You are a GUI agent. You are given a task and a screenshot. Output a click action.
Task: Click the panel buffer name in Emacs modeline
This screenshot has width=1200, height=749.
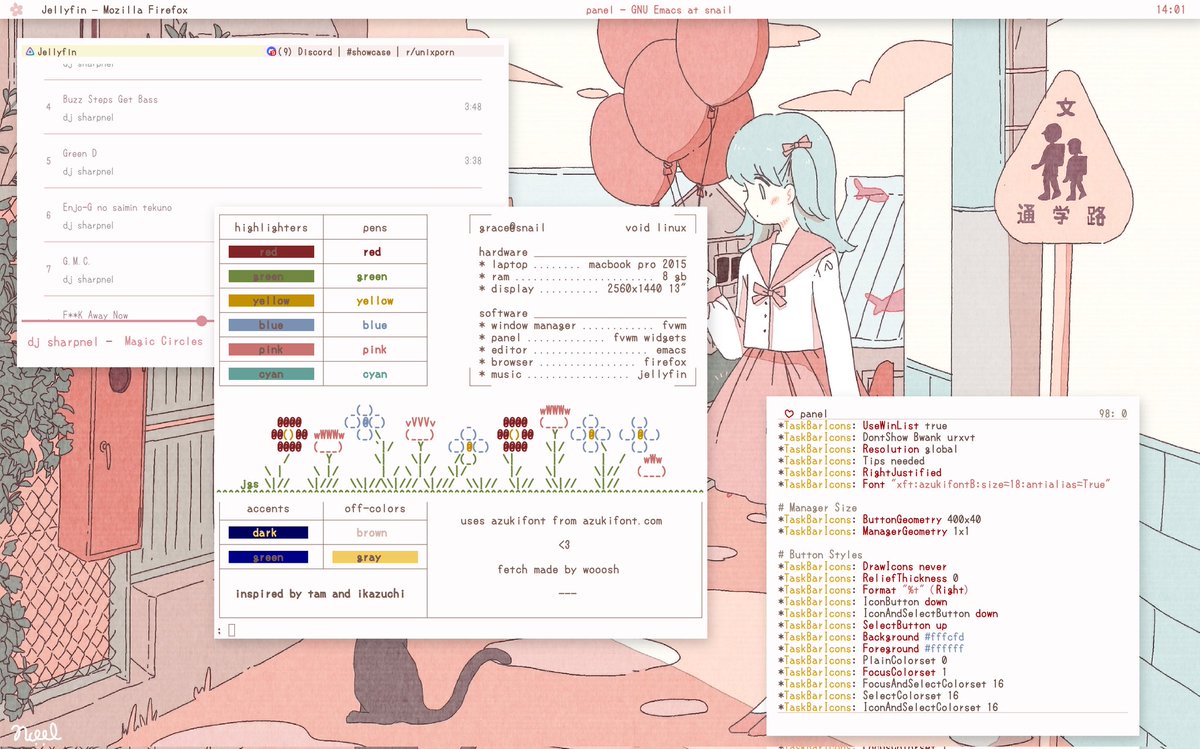click(x=814, y=413)
